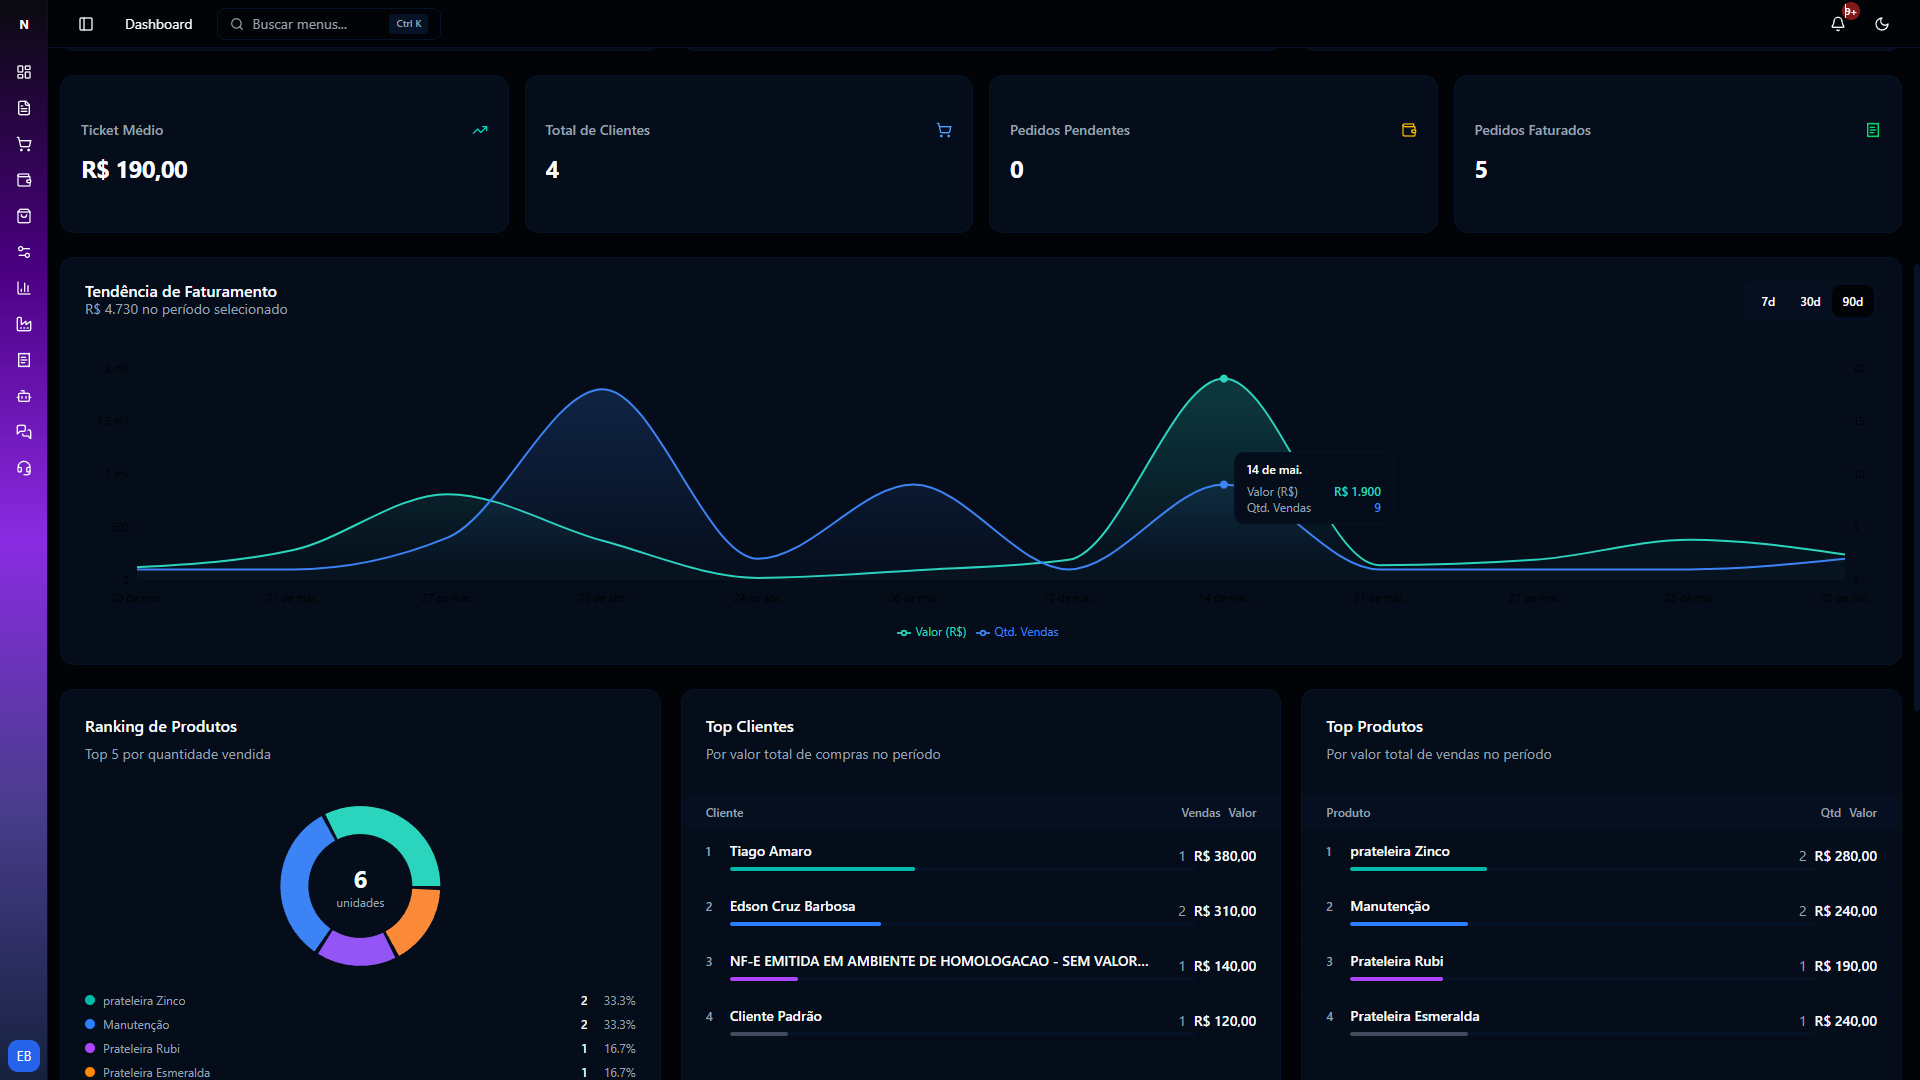Open the receipt icon in sidebar
The width and height of the screenshot is (1920, 1080).
pos(24,360)
